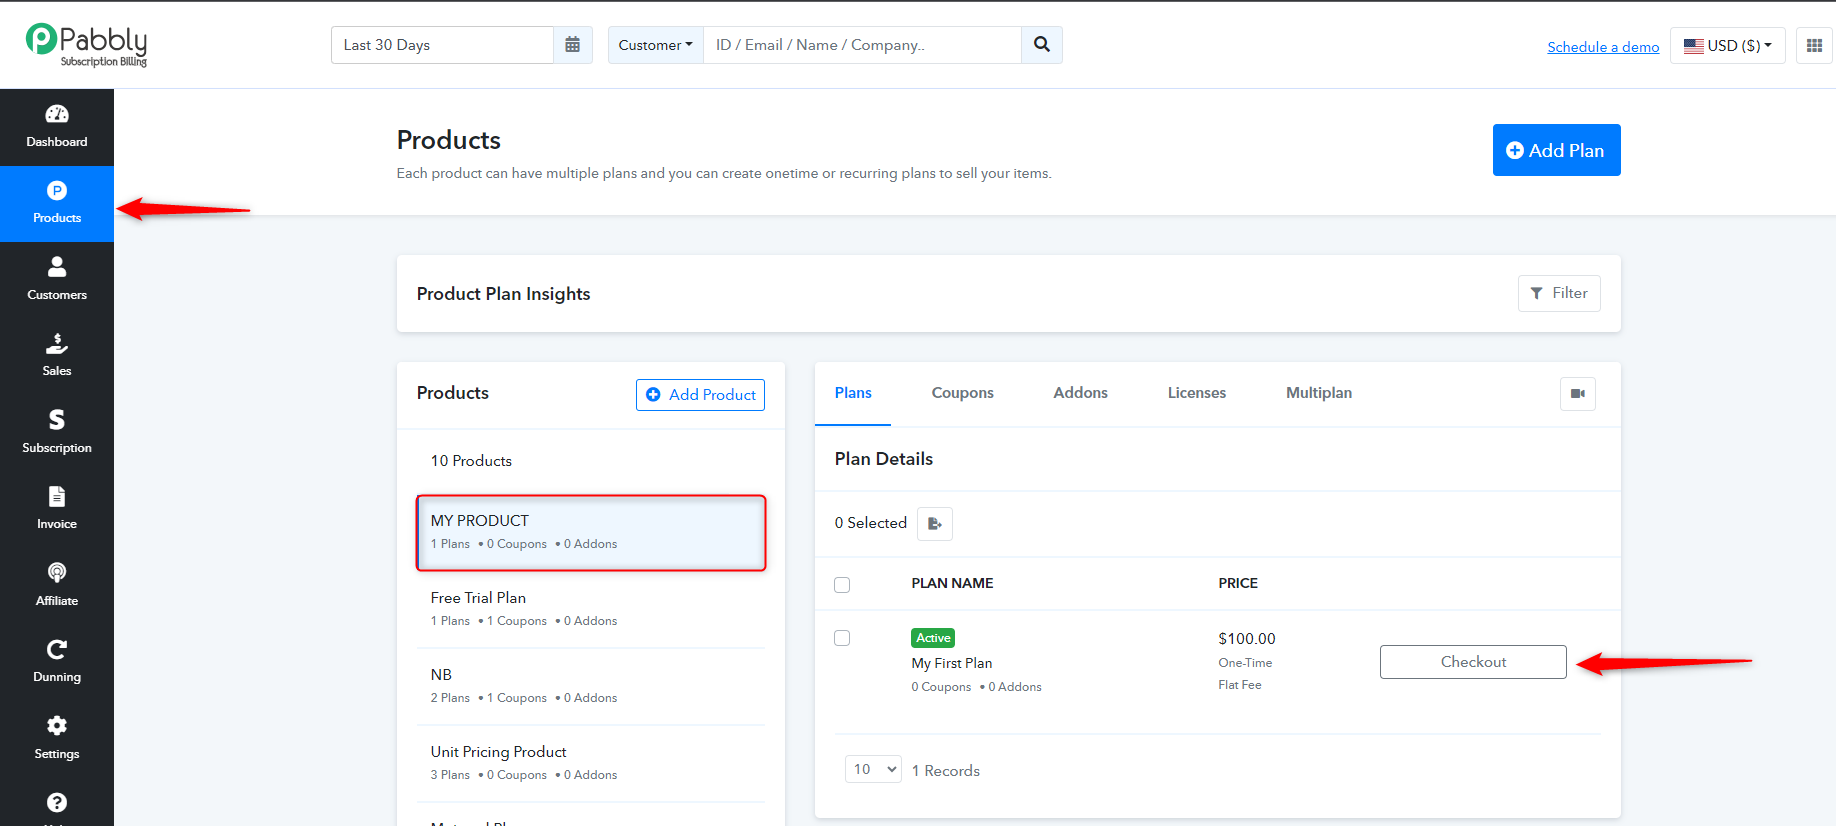This screenshot has height=826, width=1836.
Task: Open the apps grid icon
Action: point(1814,45)
